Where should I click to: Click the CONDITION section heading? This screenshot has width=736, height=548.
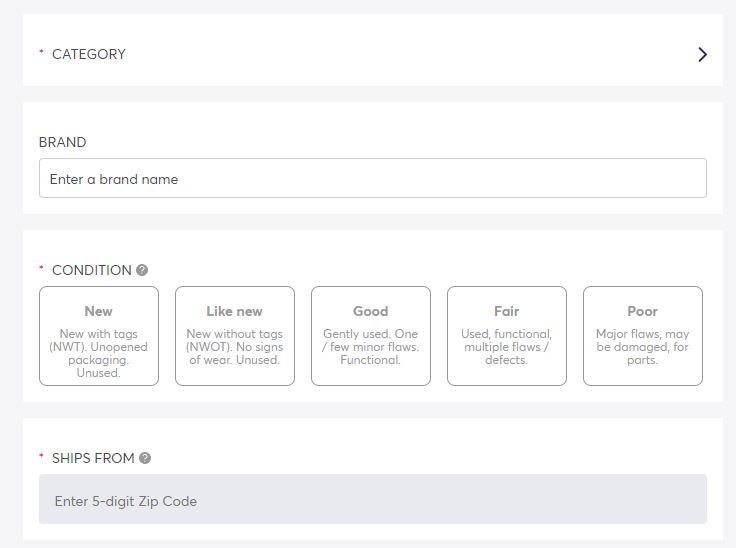[92, 270]
